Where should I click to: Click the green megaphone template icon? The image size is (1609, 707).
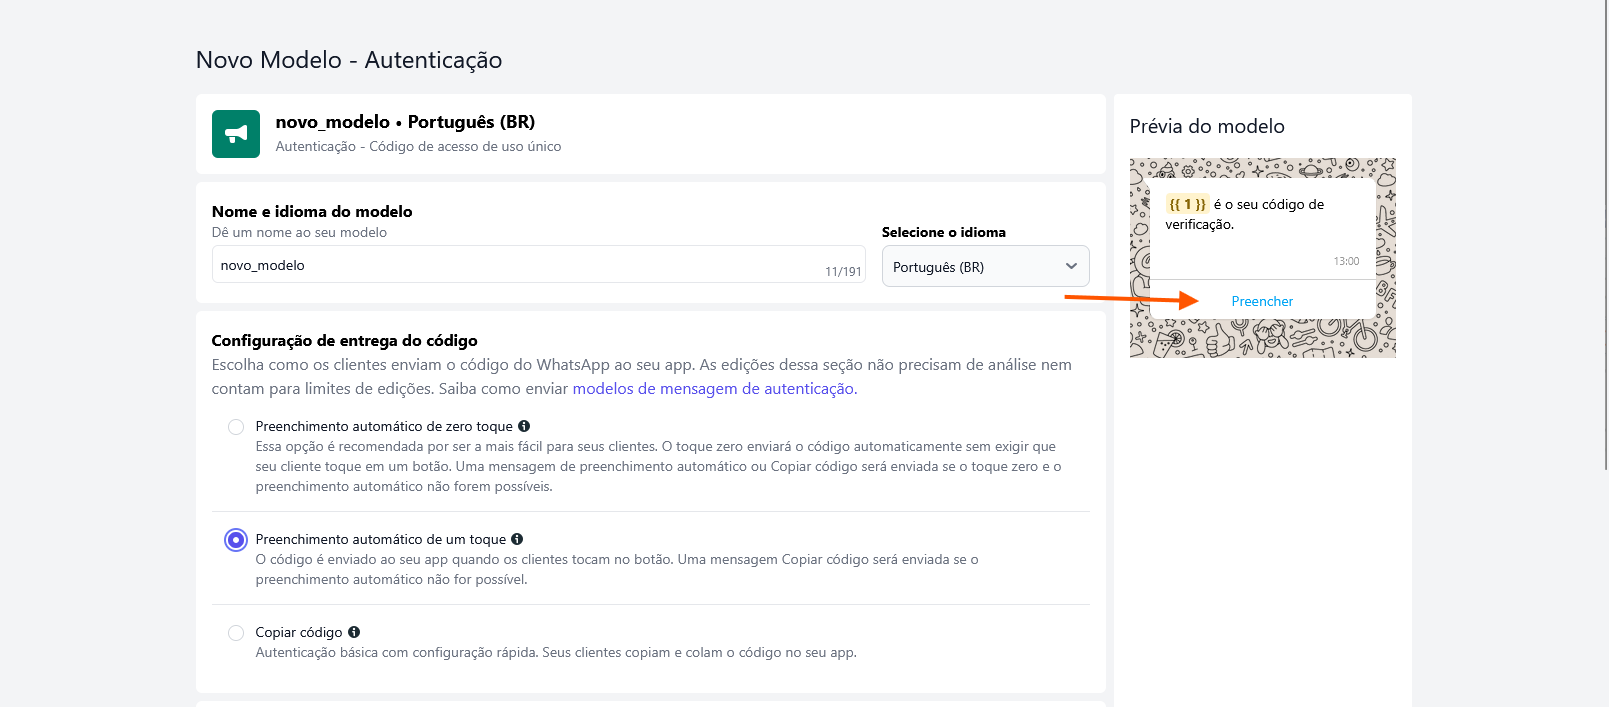(236, 134)
